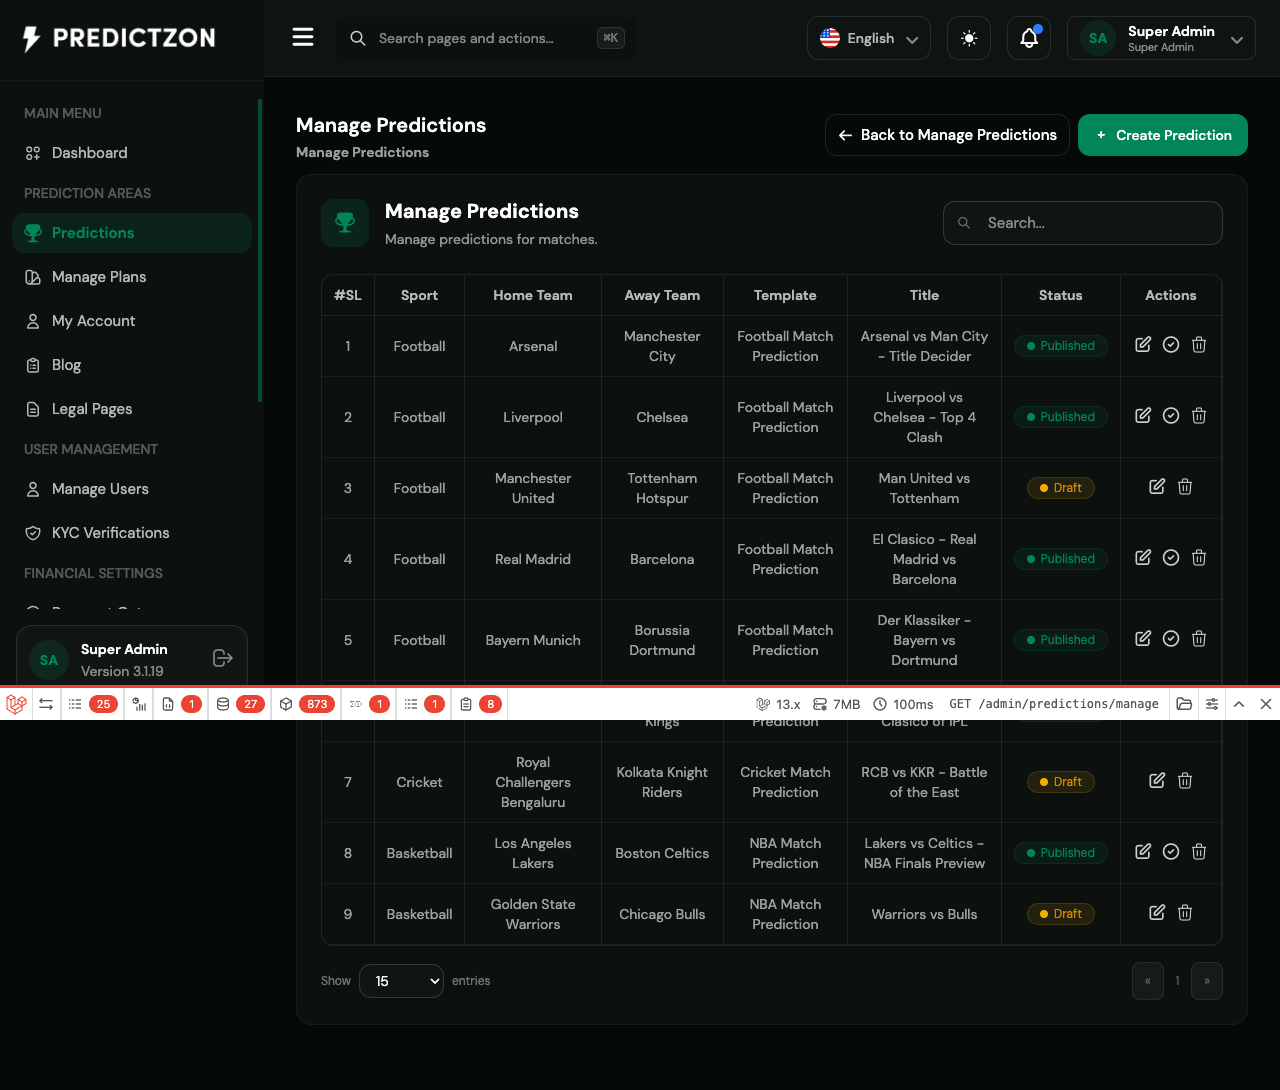Go to next page with » button
The height and width of the screenshot is (1090, 1280).
[1207, 981]
